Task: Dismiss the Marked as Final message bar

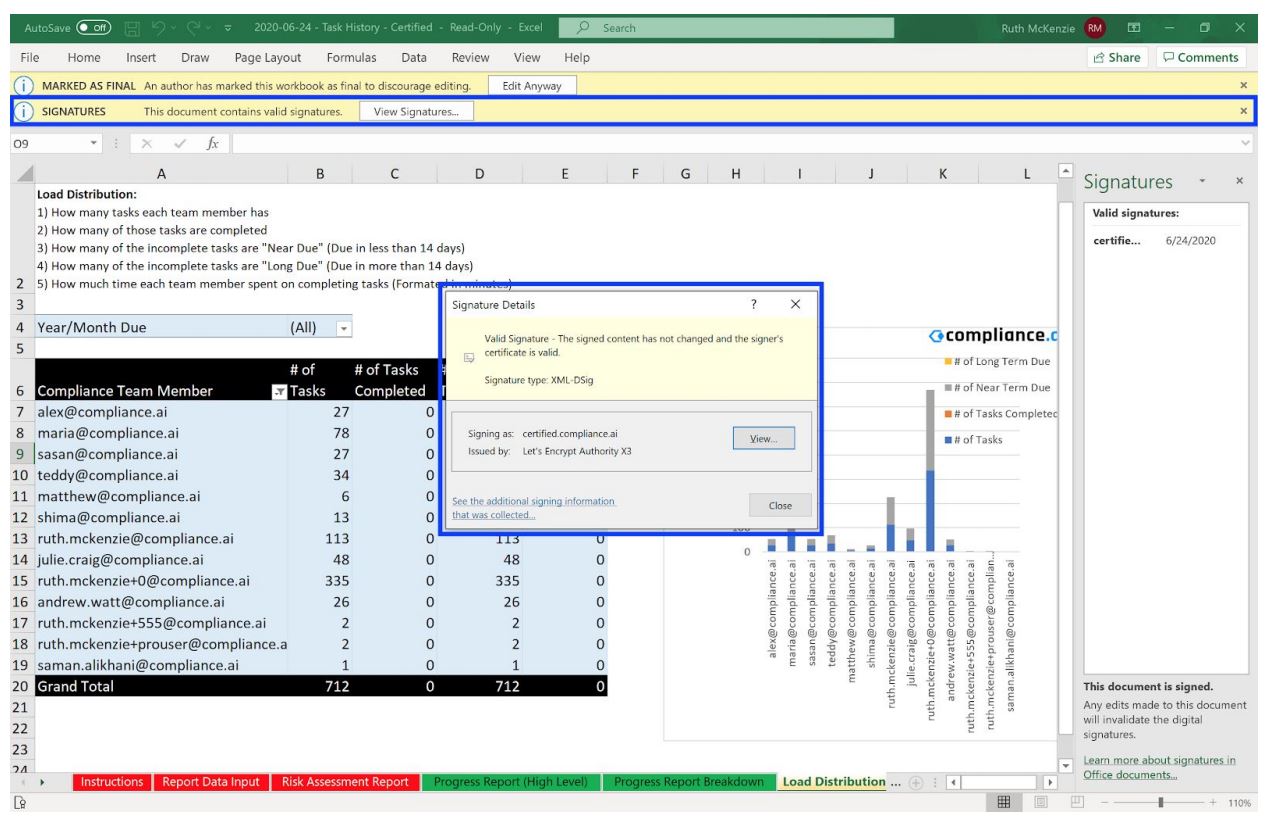Action: 1243,86
